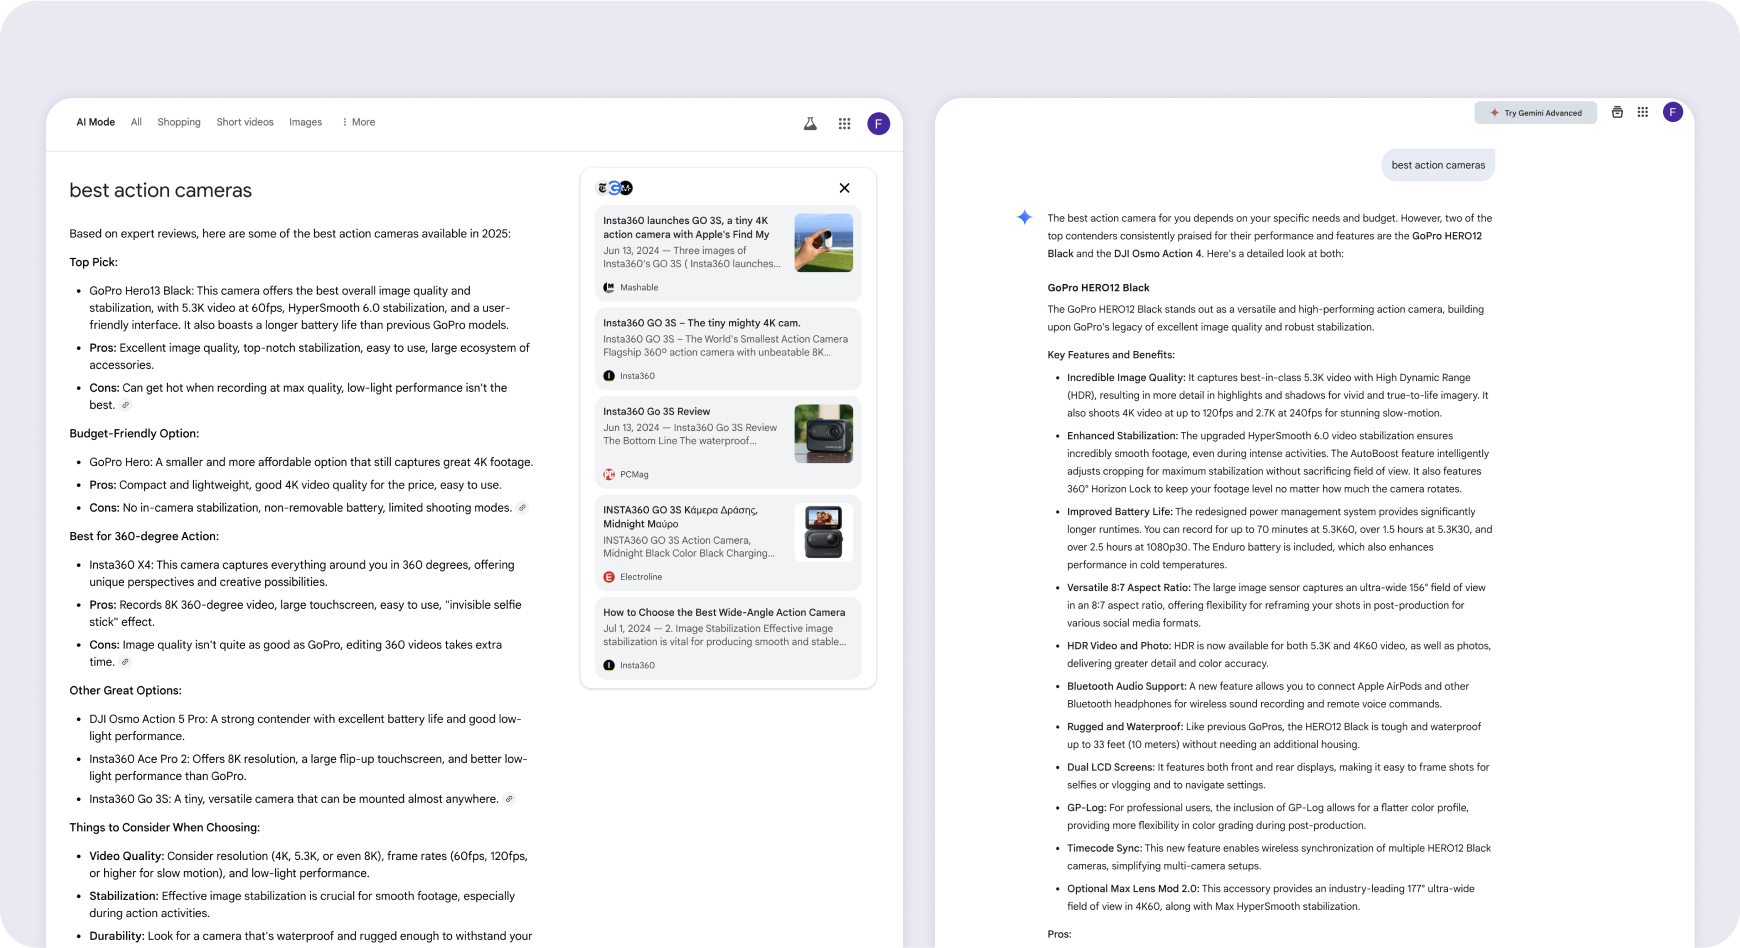Open 'Insta360 launches GO 3S' Mashable card

[728, 253]
